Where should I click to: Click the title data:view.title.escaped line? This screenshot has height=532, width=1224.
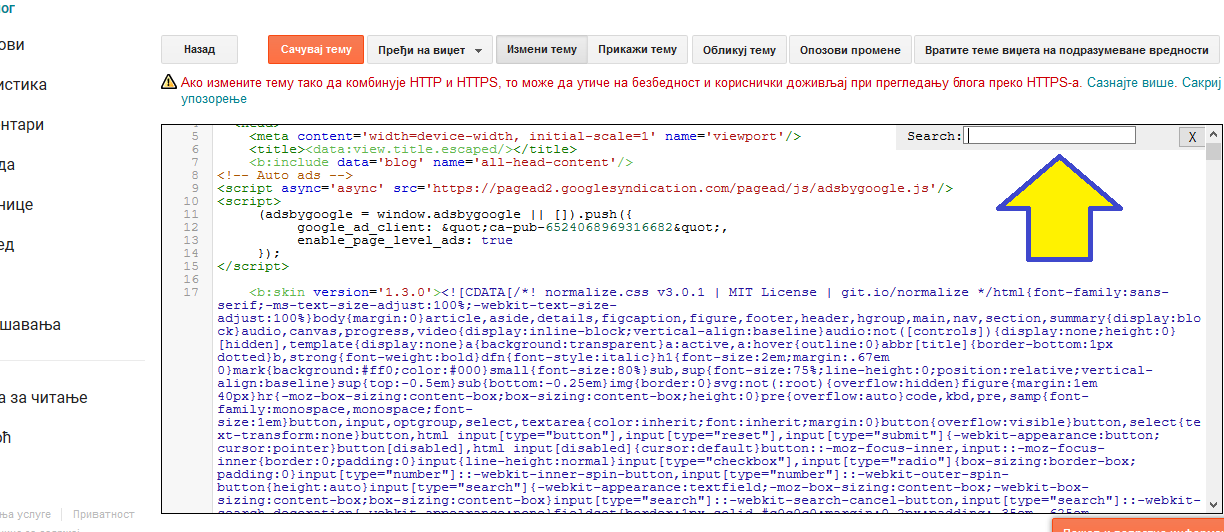pos(413,149)
